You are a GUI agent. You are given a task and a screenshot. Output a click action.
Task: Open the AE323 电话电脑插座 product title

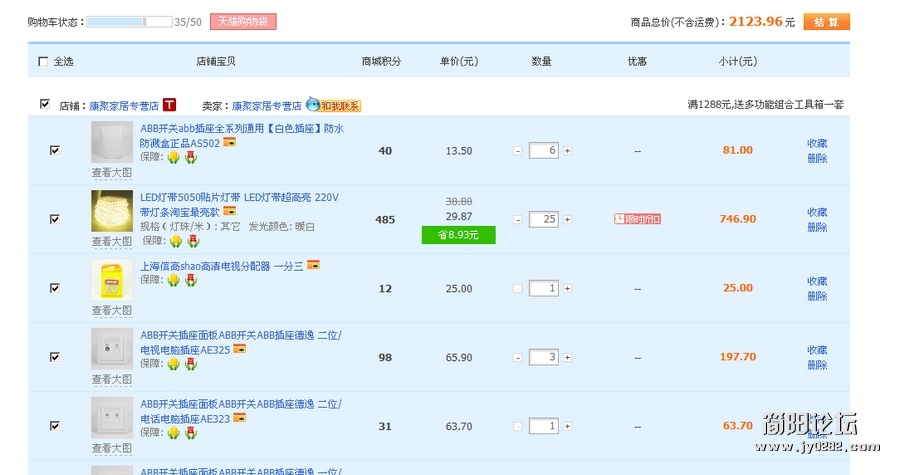[x=241, y=411]
